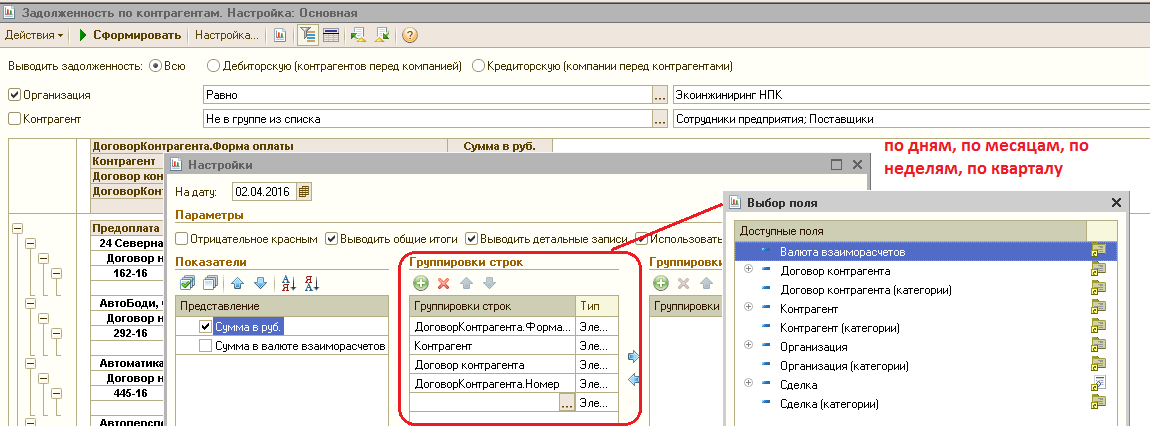
Task: Check Сумма в валюте взаиморасчетов indicator
Action: point(205,346)
